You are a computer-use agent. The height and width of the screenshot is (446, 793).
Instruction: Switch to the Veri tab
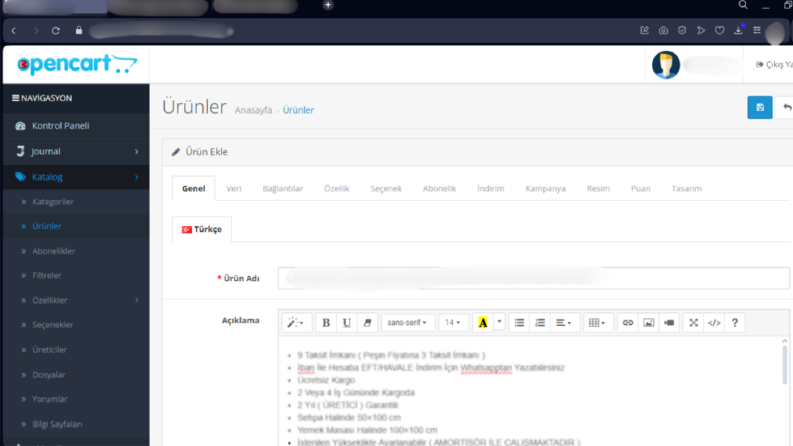pos(234,188)
